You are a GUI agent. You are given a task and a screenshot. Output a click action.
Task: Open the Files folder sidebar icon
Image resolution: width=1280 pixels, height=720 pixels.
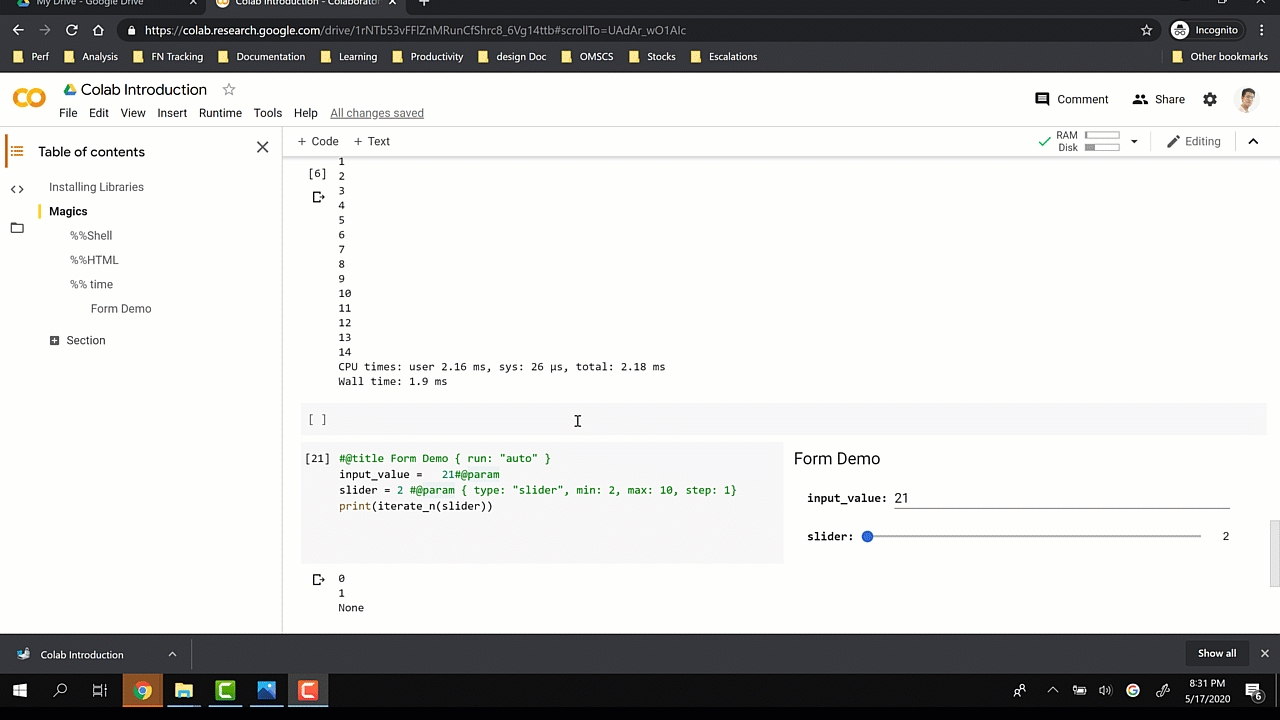(17, 228)
